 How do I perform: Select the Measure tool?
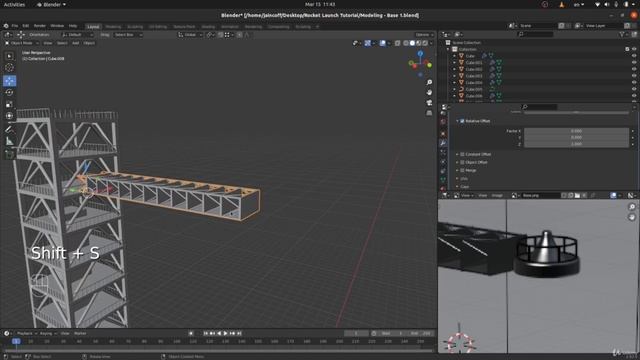coord(9,142)
